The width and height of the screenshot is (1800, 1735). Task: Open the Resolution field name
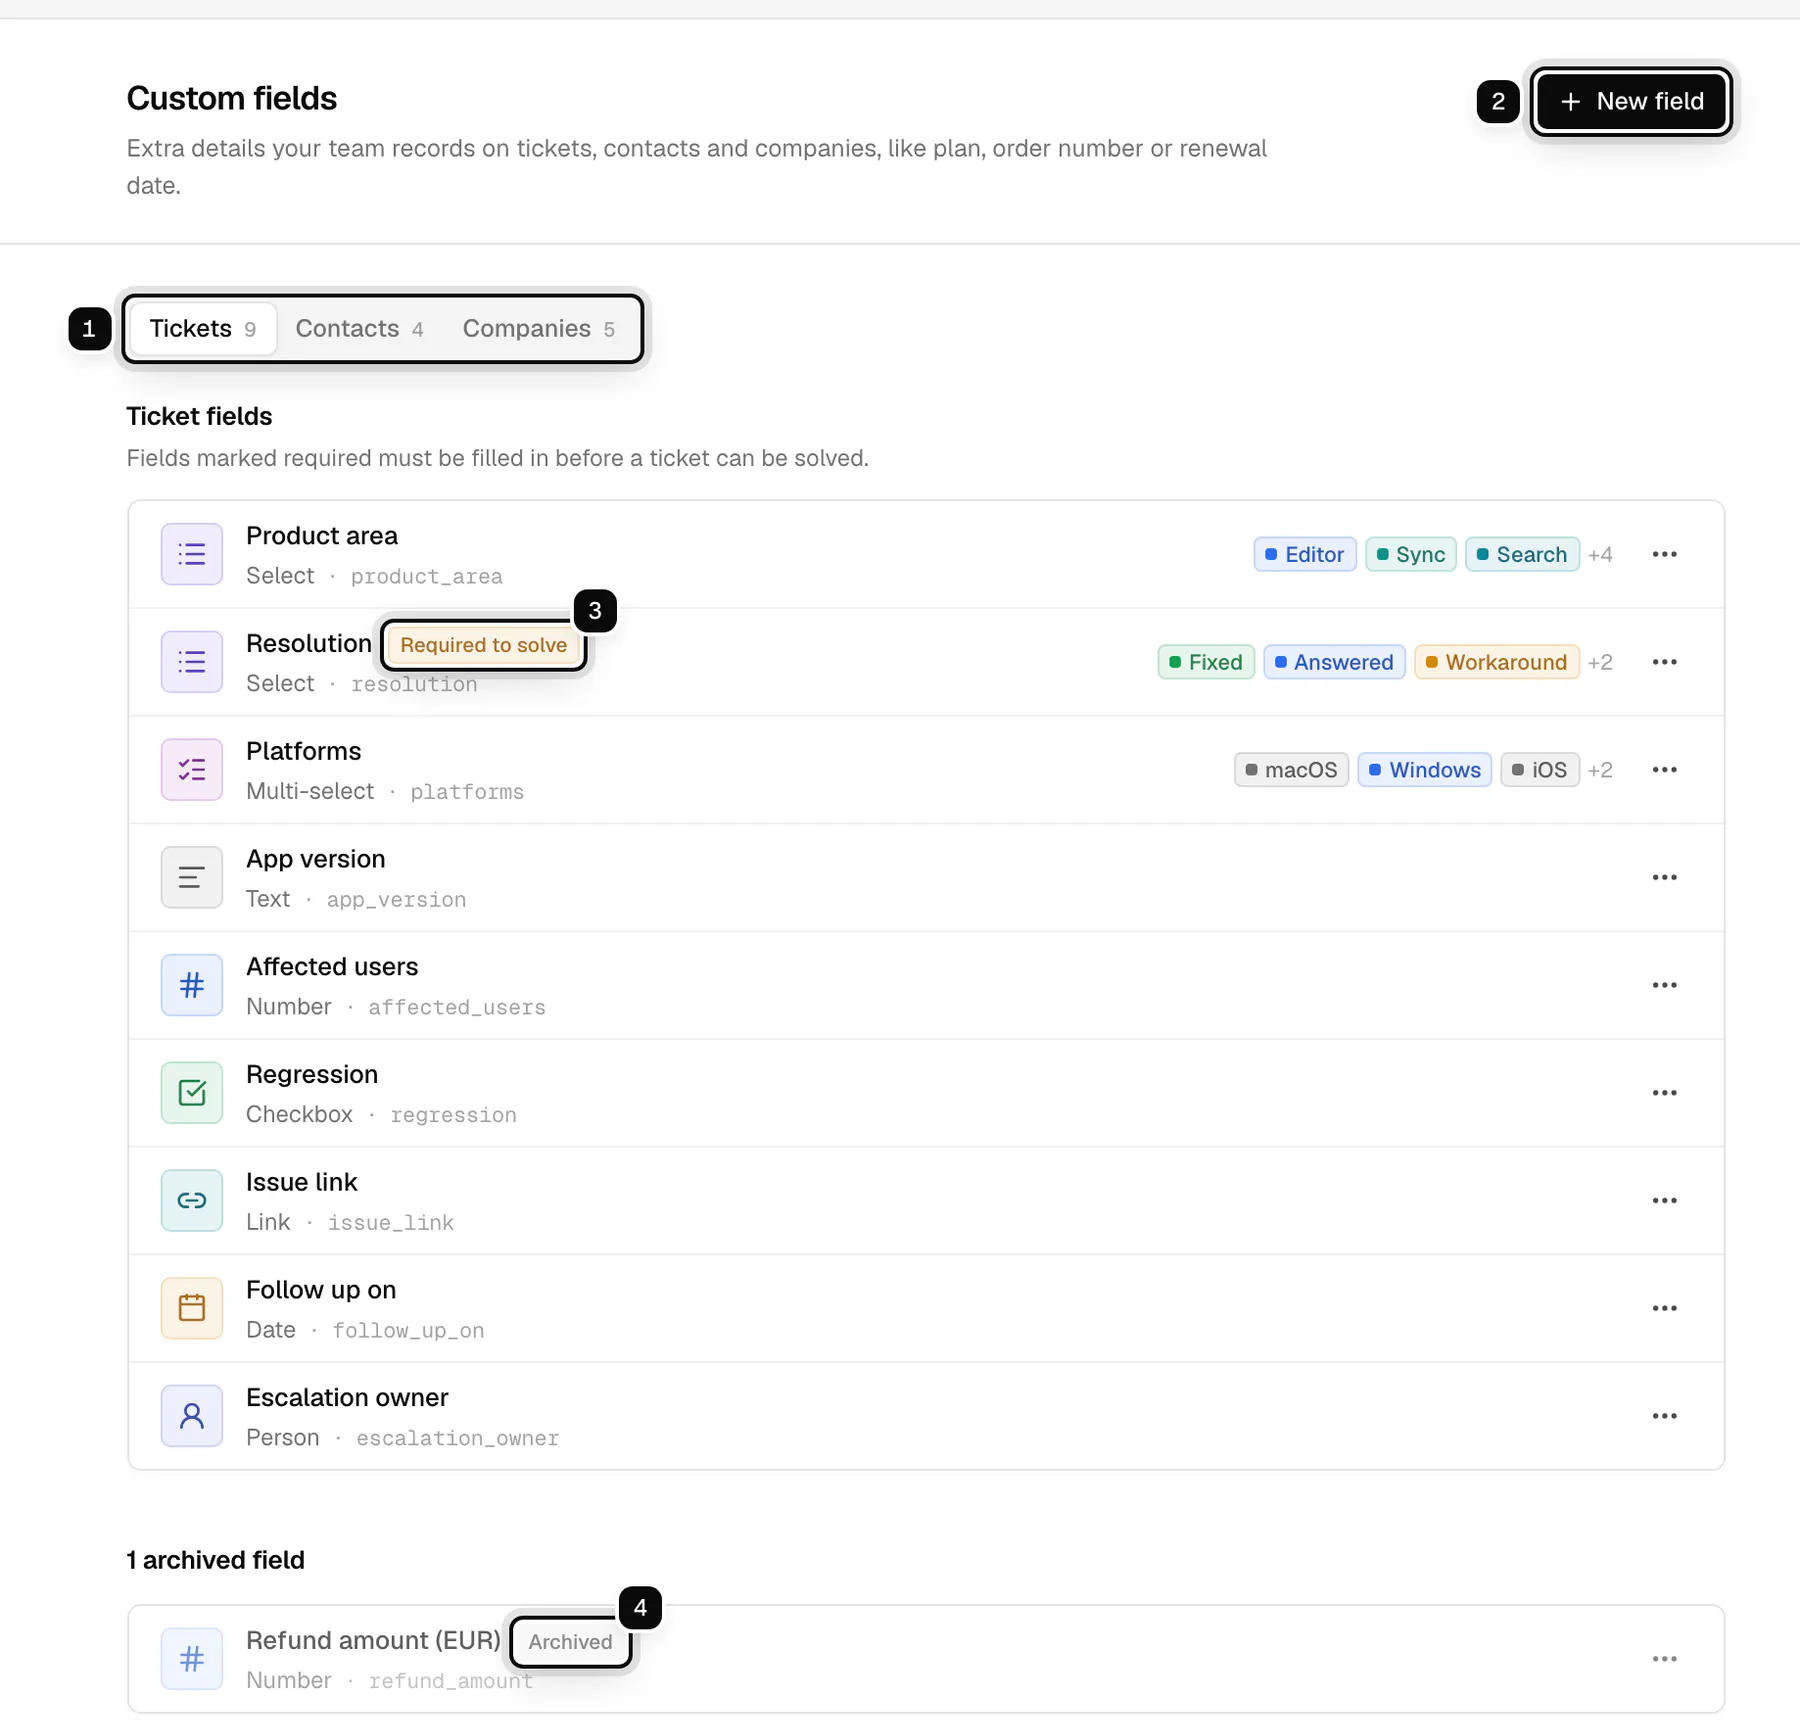click(x=309, y=644)
